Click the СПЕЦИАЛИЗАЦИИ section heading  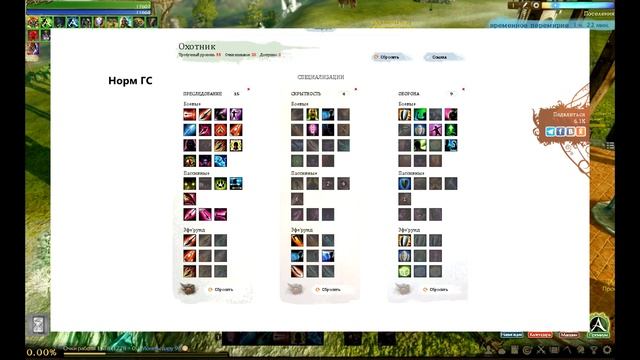pyautogui.click(x=320, y=77)
